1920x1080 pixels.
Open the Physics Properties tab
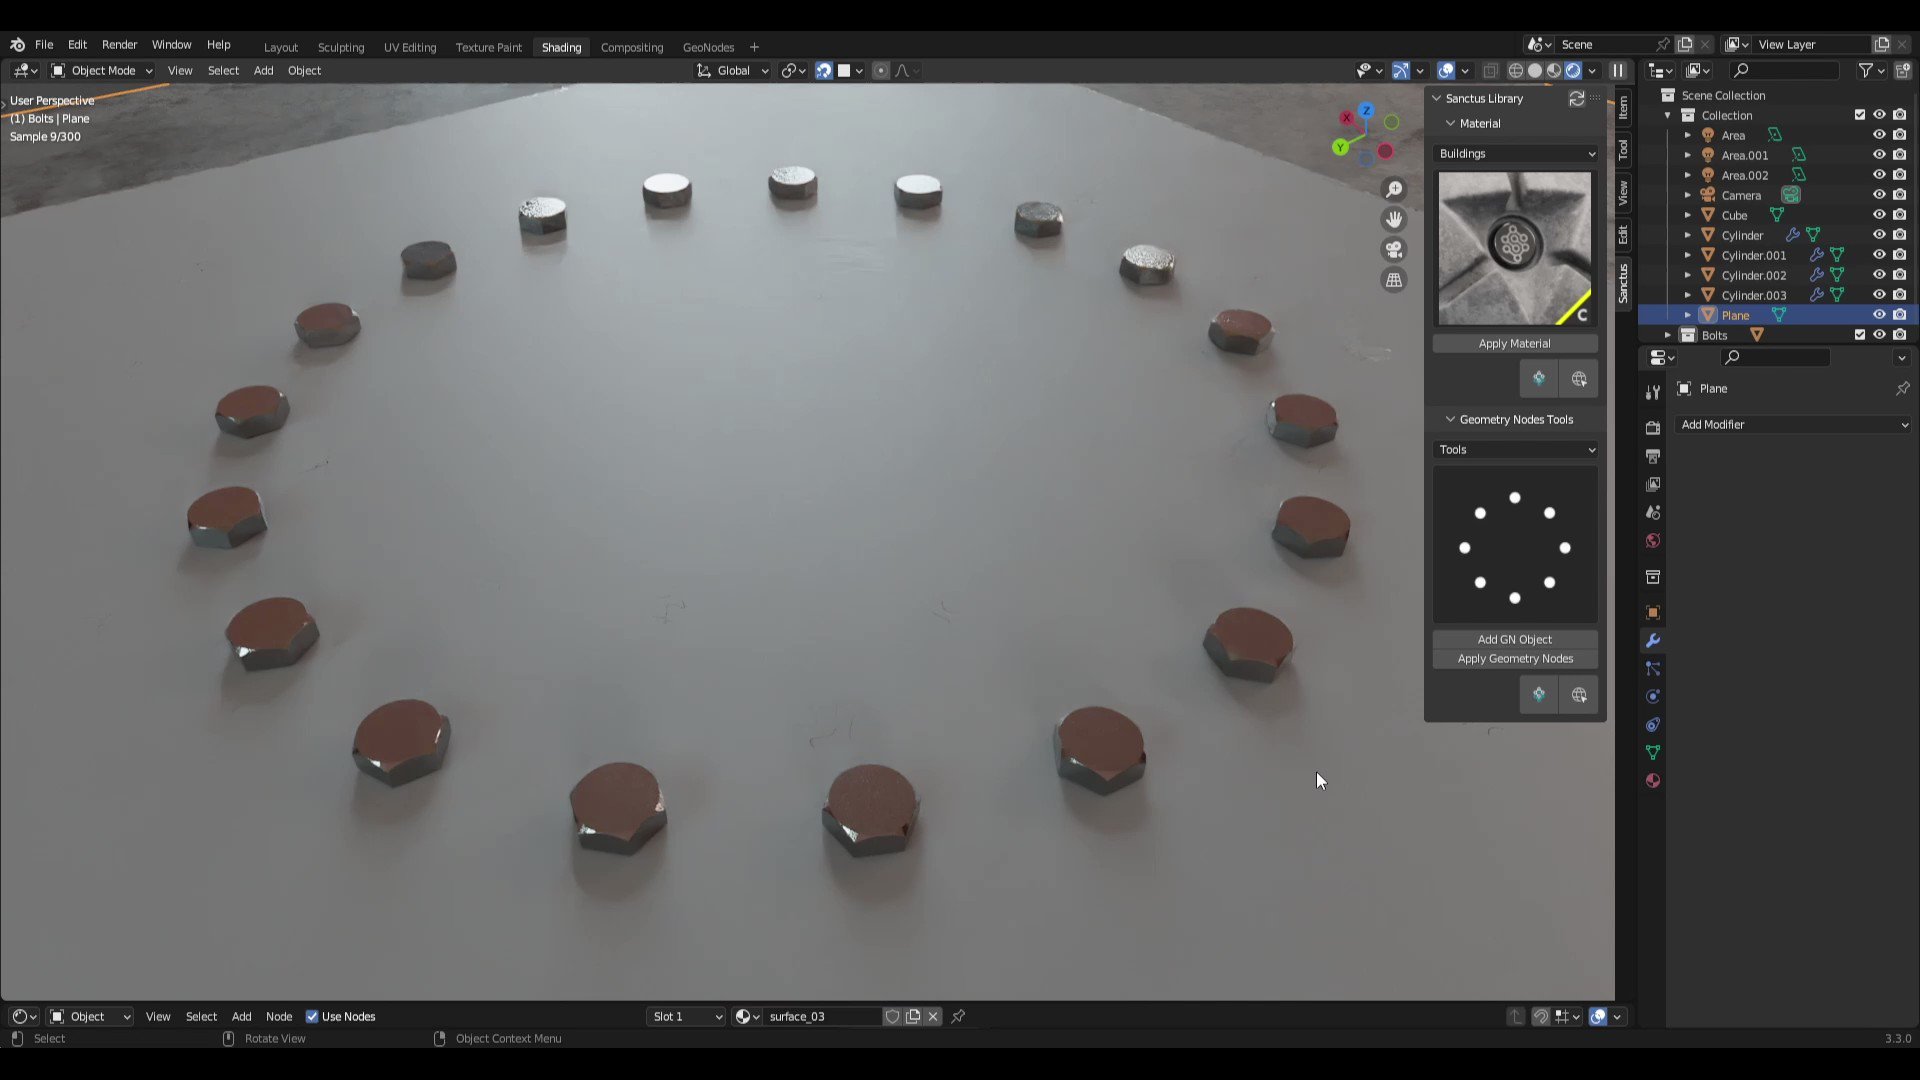tap(1652, 696)
